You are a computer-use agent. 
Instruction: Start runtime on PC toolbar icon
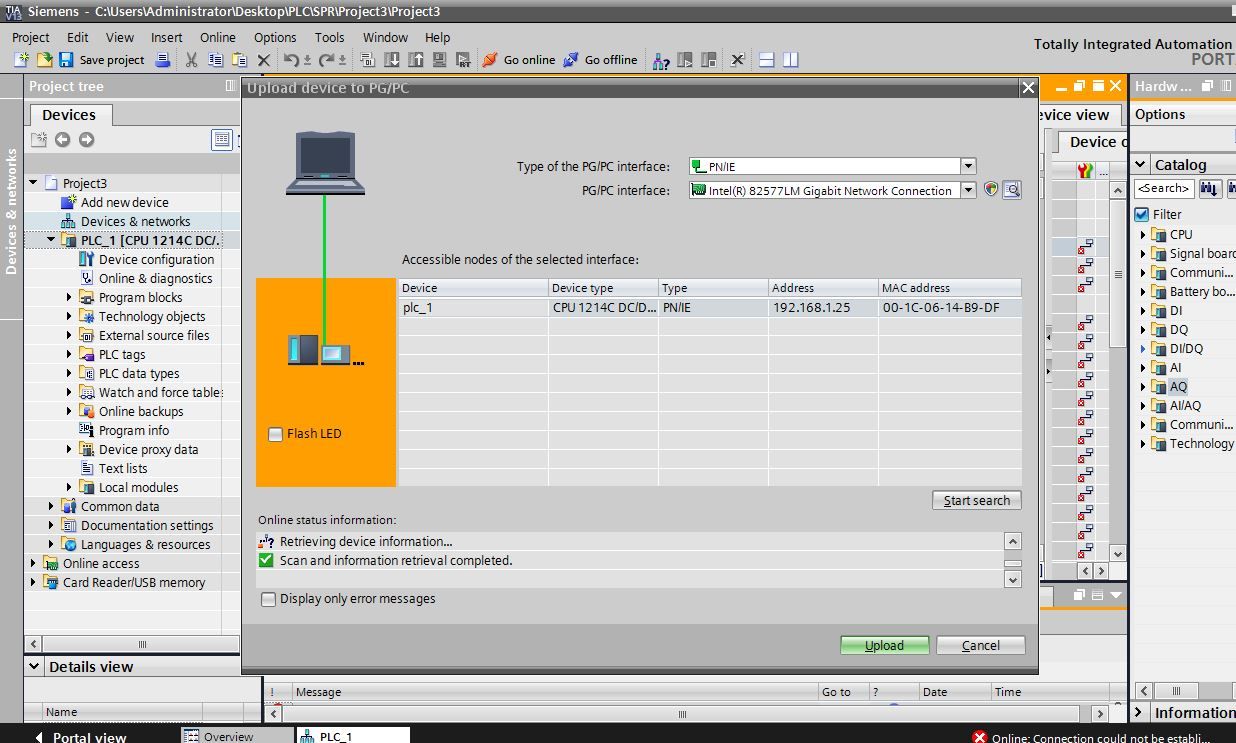pyautogui.click(x=463, y=60)
